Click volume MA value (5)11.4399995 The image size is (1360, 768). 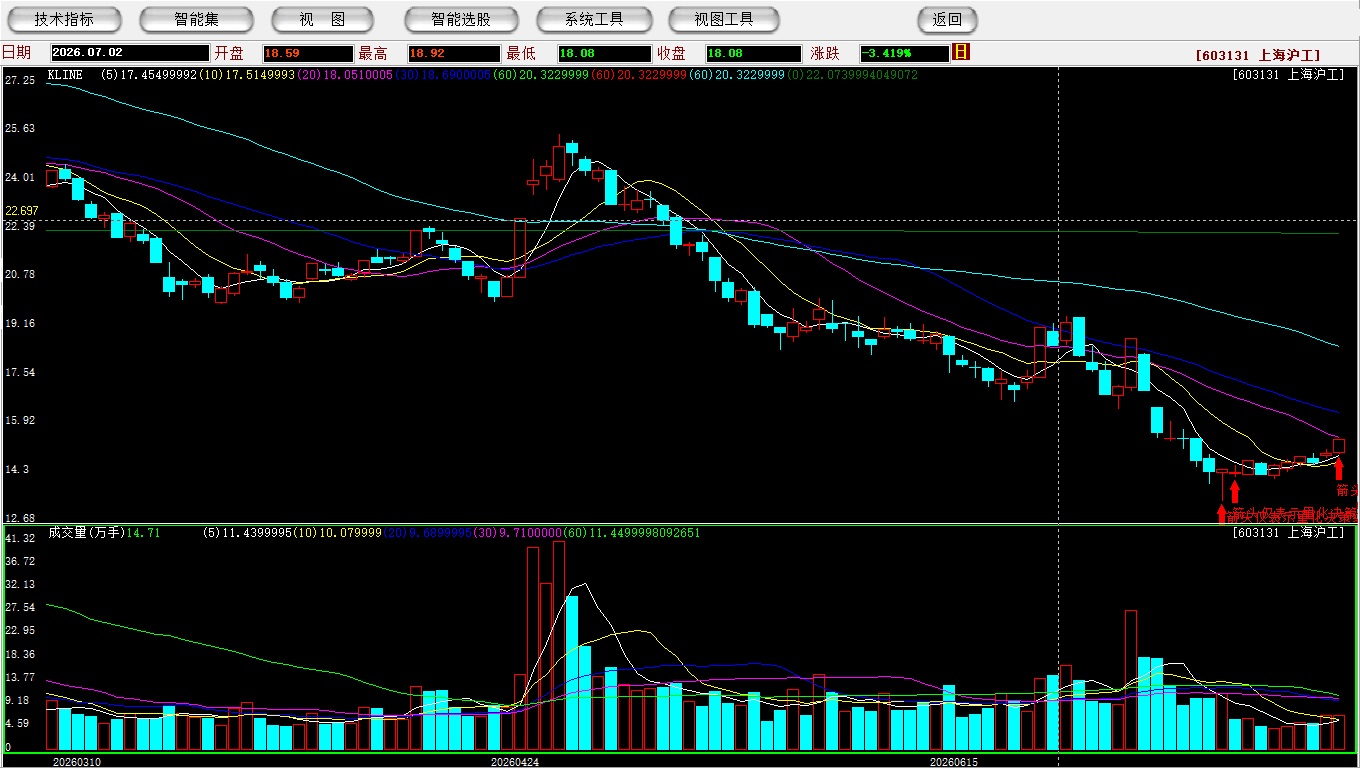click(248, 533)
